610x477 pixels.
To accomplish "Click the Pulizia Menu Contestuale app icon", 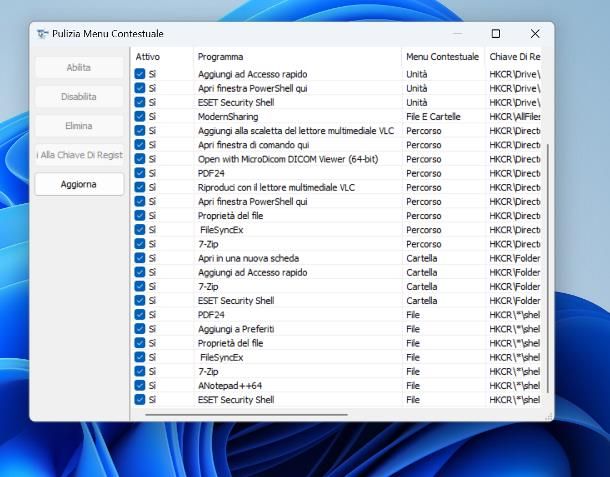I will tap(42, 34).
